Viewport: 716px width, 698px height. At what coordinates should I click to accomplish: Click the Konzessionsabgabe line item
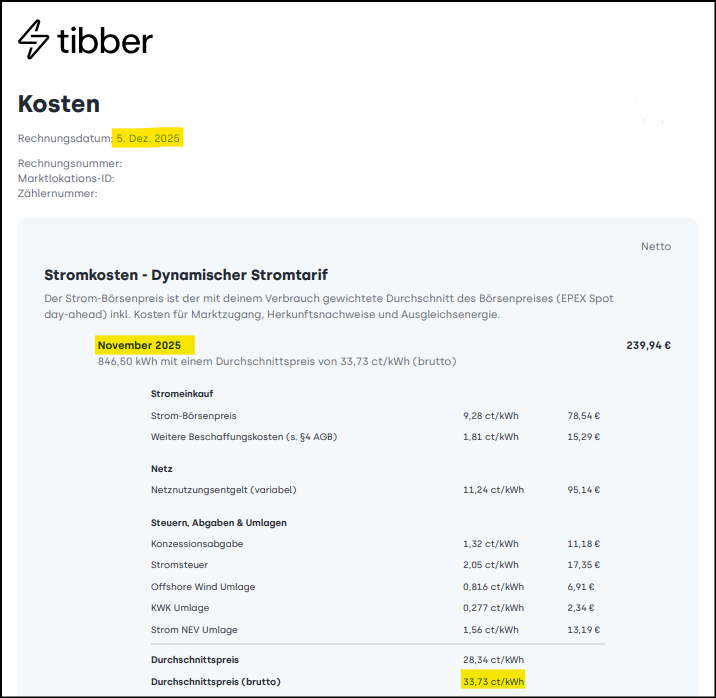click(197, 544)
